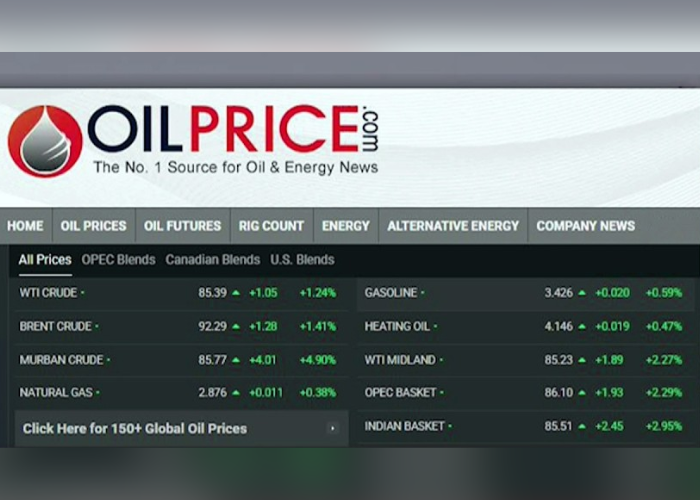Click green up arrow beside Natural Gas 2.876
This screenshot has height=500, width=700.
pos(236,393)
